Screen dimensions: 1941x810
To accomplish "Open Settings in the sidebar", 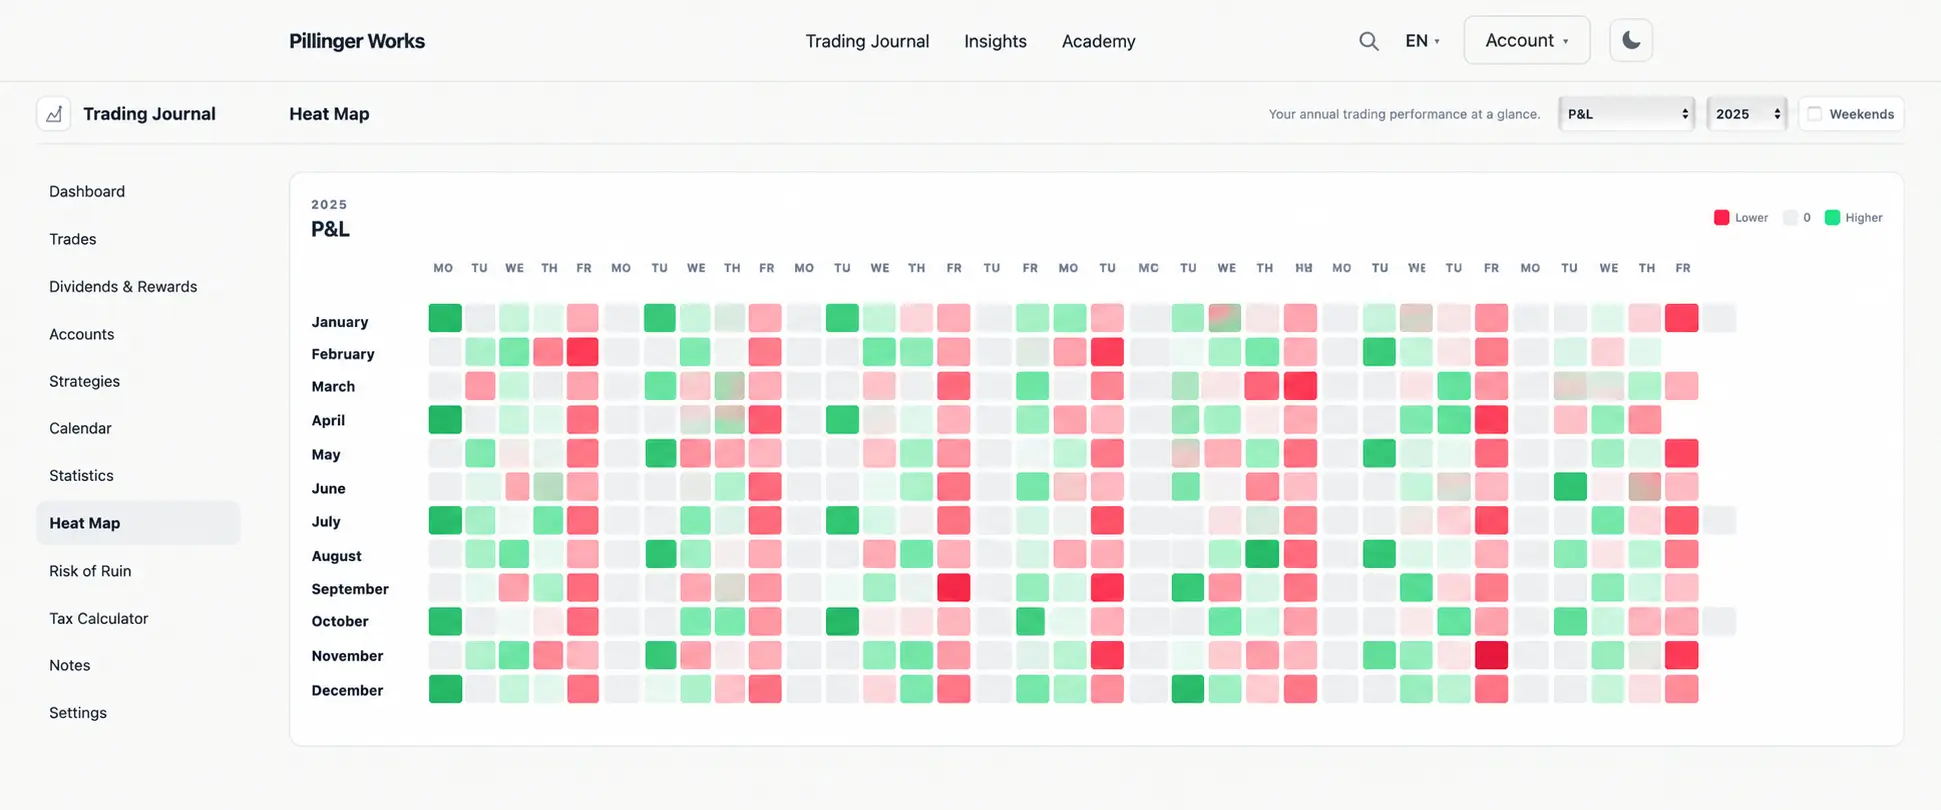I will (x=138, y=712).
